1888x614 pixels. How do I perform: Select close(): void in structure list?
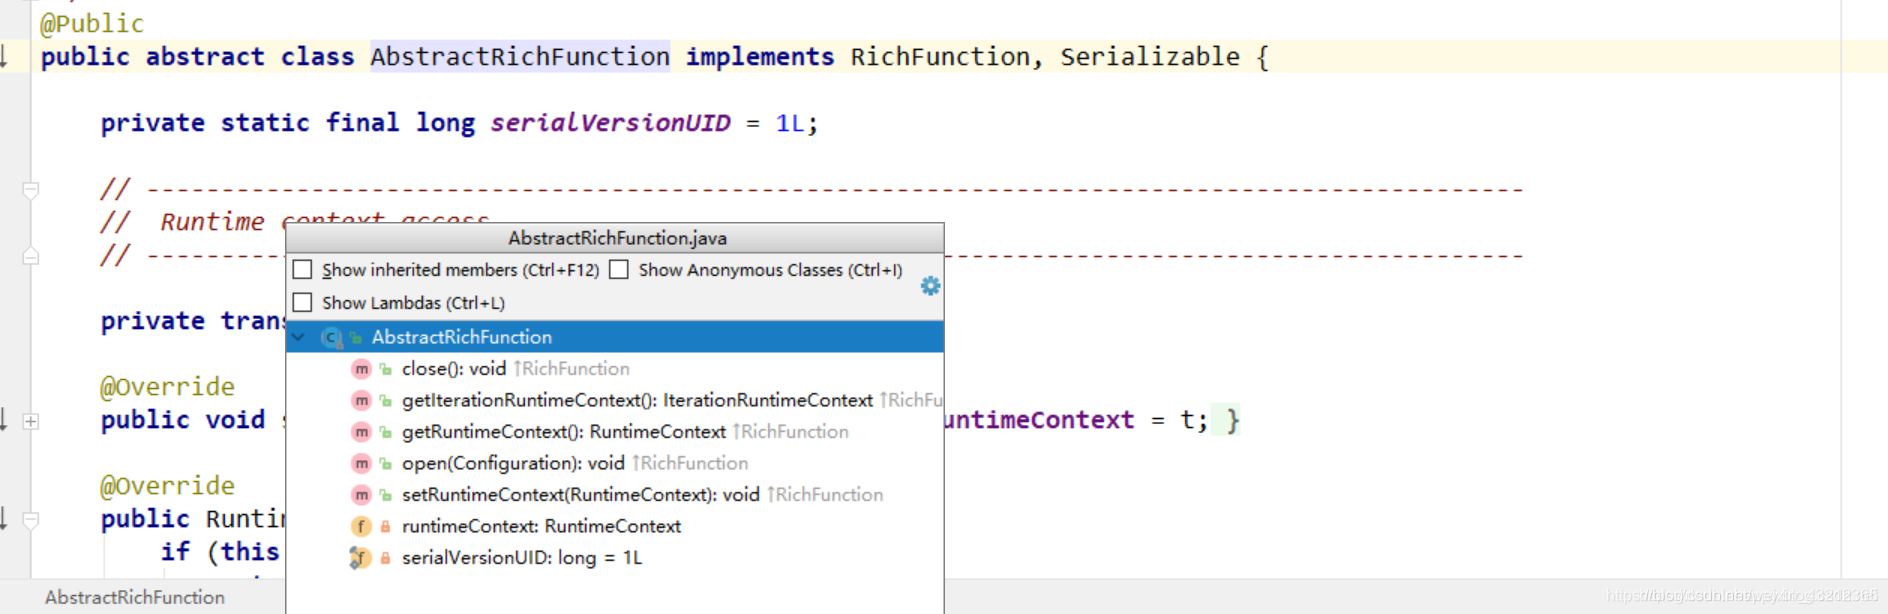[615, 369]
